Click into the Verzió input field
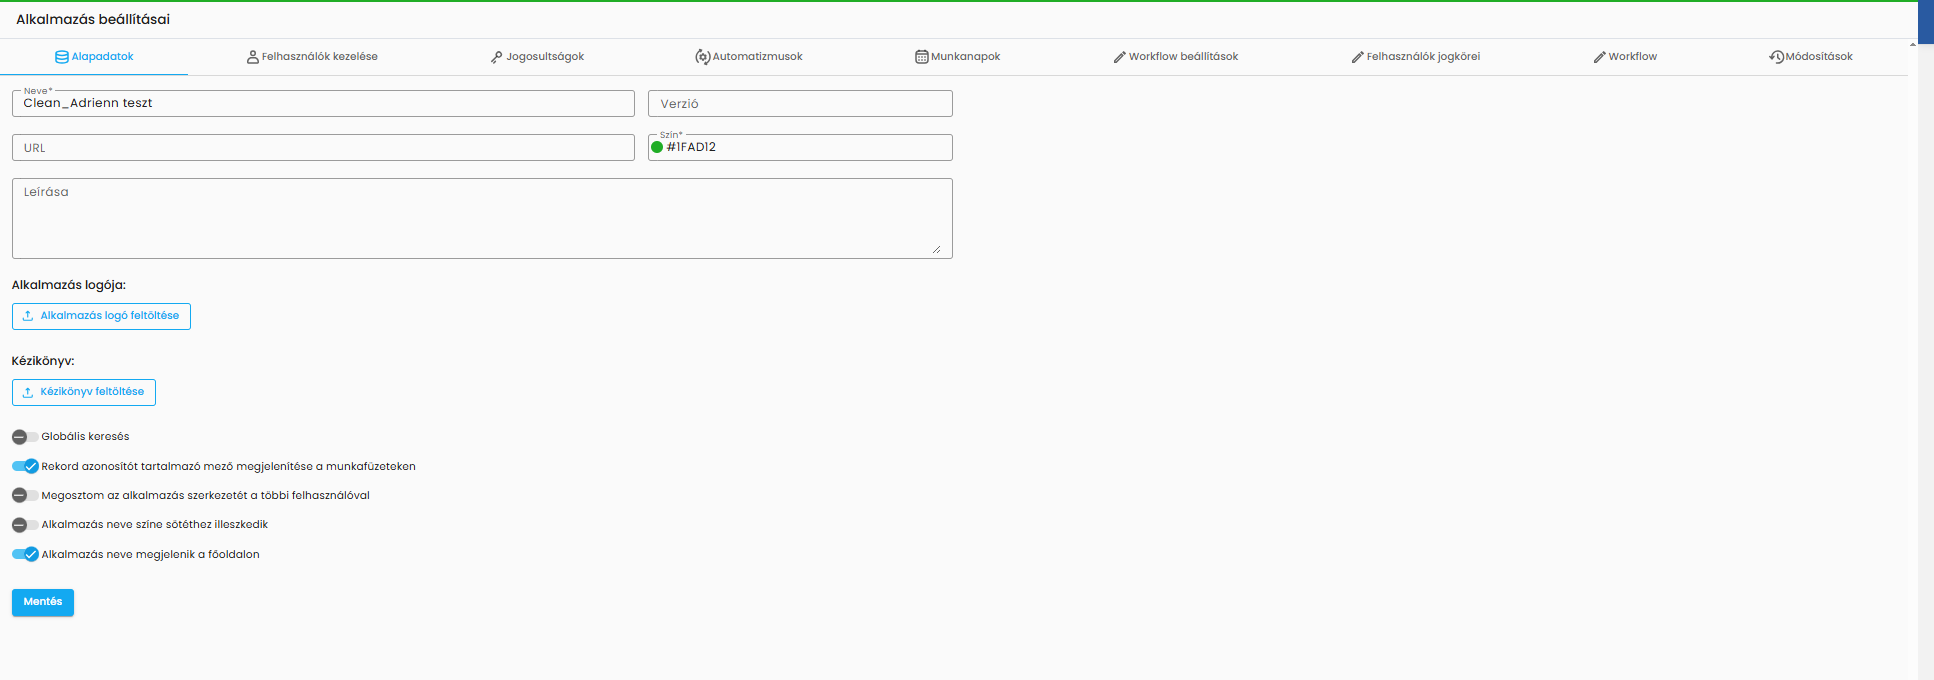 click(x=800, y=104)
